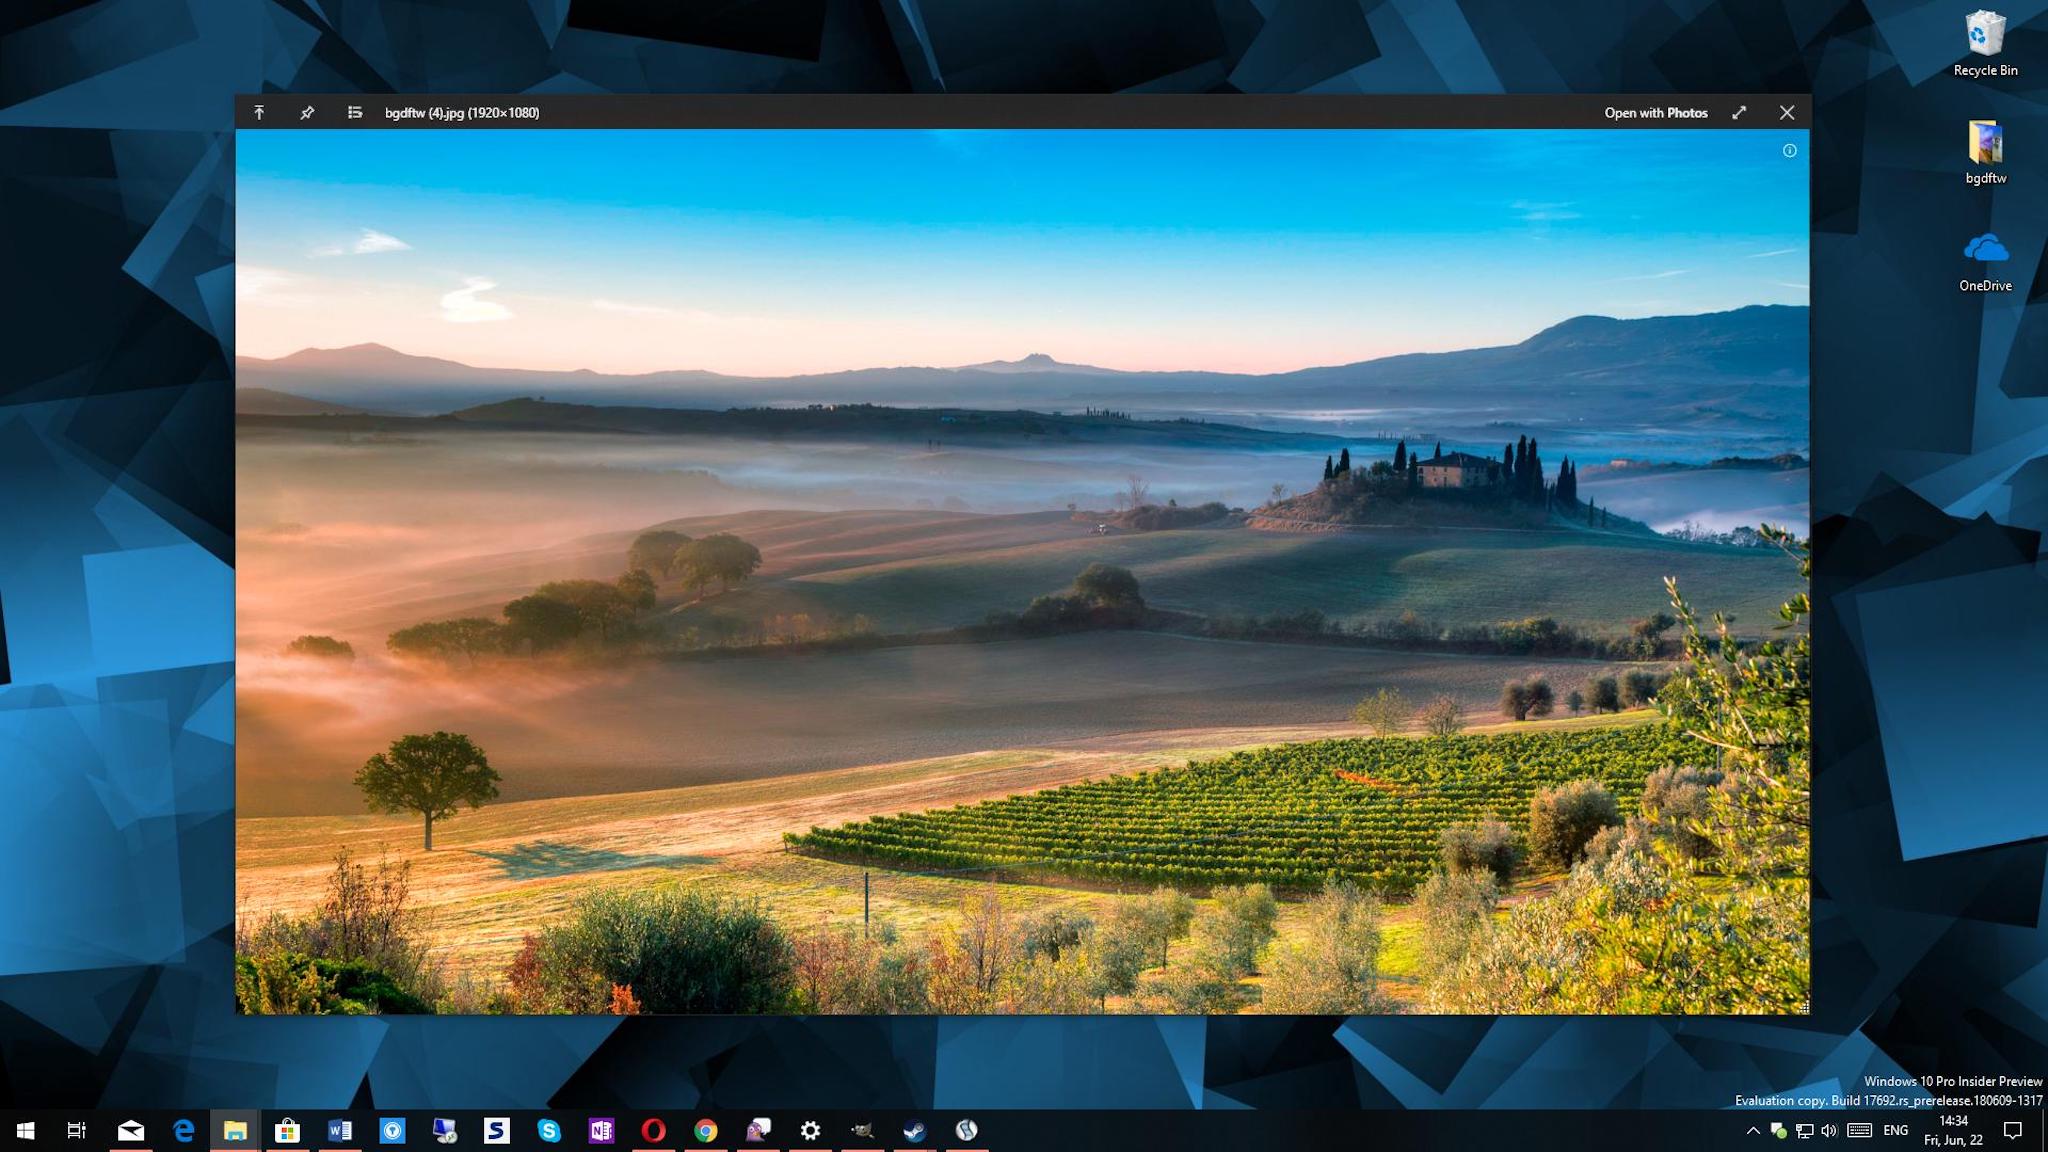Click the rotate/share icon in toolbar
Viewport: 2048px width, 1152px height.
click(259, 111)
